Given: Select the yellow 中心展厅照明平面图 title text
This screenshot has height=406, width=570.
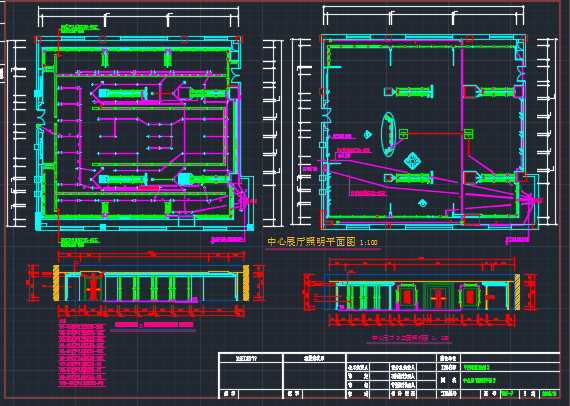Looking at the screenshot, I should pyautogui.click(x=311, y=242).
